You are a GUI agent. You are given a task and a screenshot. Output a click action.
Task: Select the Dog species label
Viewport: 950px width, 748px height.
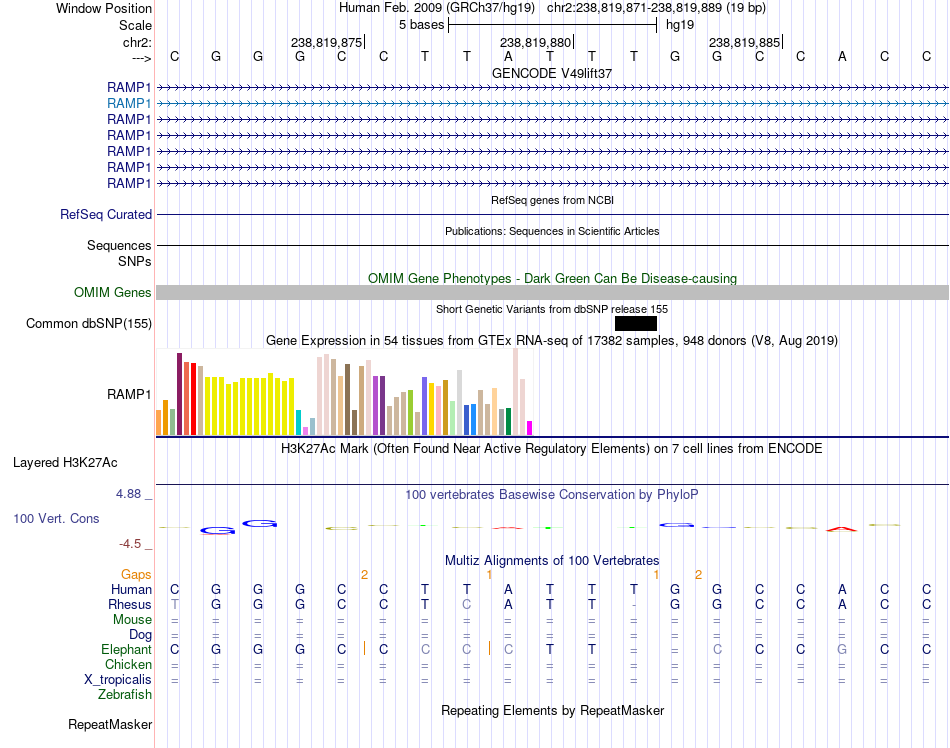[140, 635]
